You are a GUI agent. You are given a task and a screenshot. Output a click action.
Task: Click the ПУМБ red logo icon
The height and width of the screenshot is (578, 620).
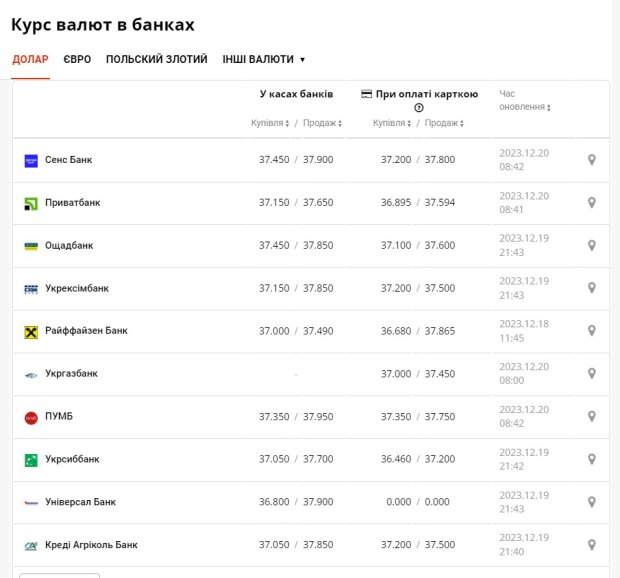(x=31, y=417)
